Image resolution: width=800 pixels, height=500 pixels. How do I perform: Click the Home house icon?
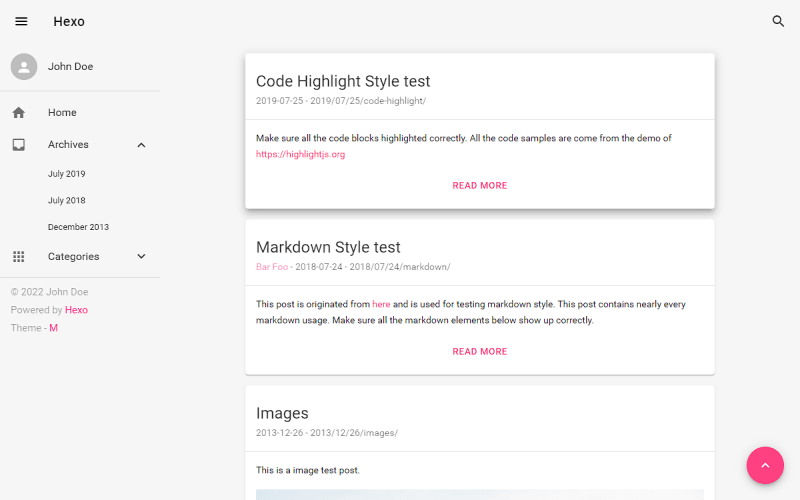(x=19, y=113)
